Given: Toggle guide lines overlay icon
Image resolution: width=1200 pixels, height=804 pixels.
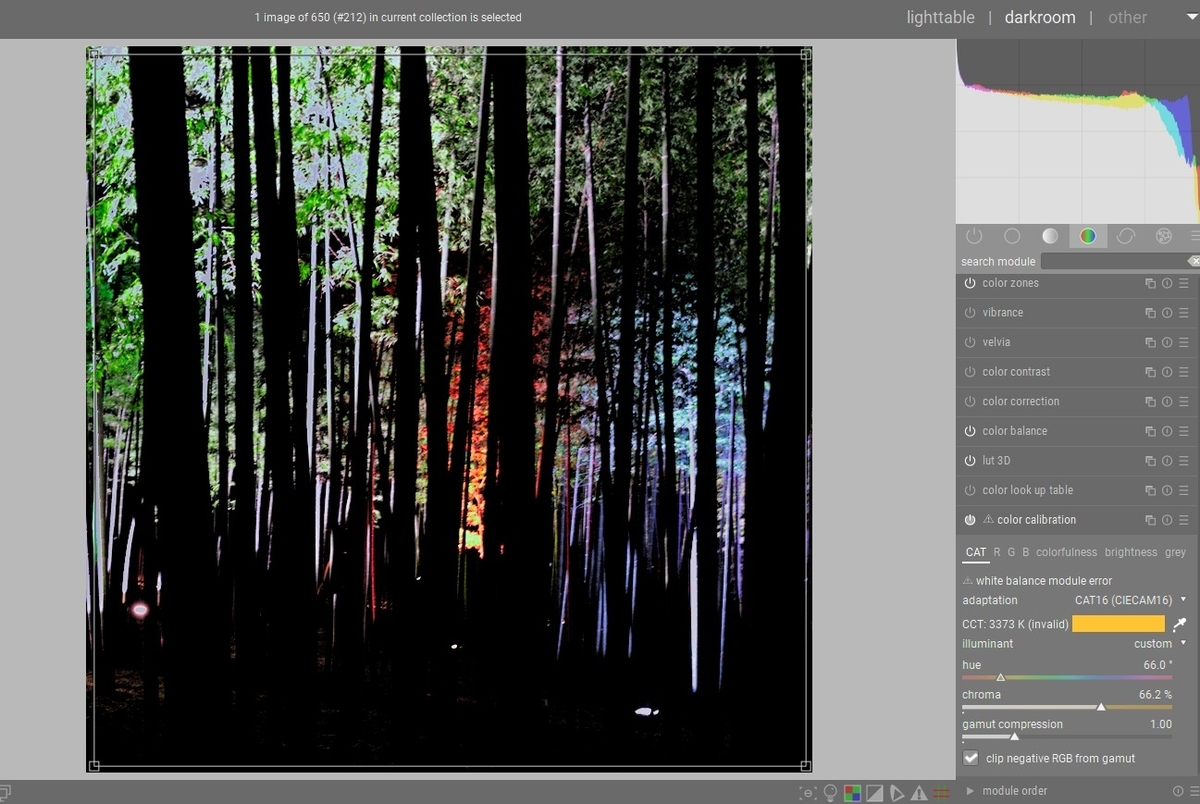Looking at the screenshot, I should pos(941,793).
